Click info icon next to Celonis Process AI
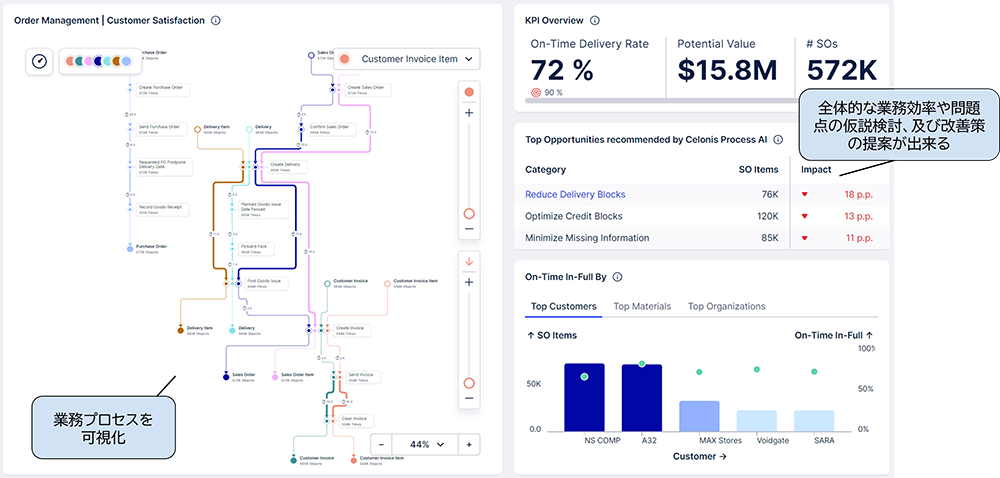The width and height of the screenshot is (1000, 478). [778, 140]
